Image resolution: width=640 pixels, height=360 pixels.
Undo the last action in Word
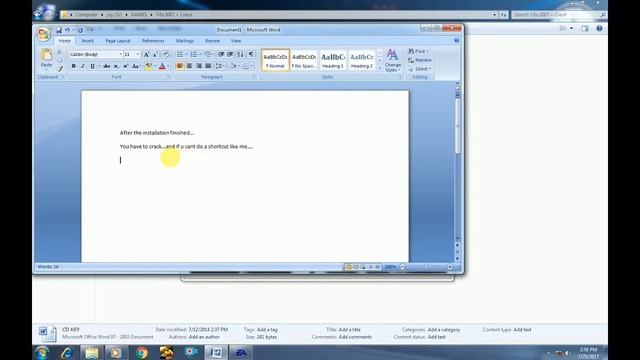point(67,30)
